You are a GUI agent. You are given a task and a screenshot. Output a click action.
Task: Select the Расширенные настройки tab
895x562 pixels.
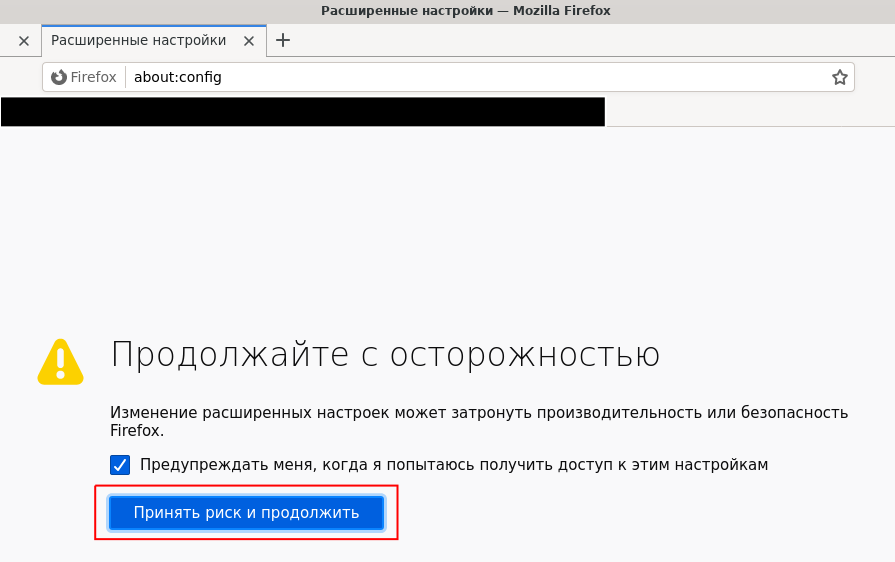pos(154,41)
